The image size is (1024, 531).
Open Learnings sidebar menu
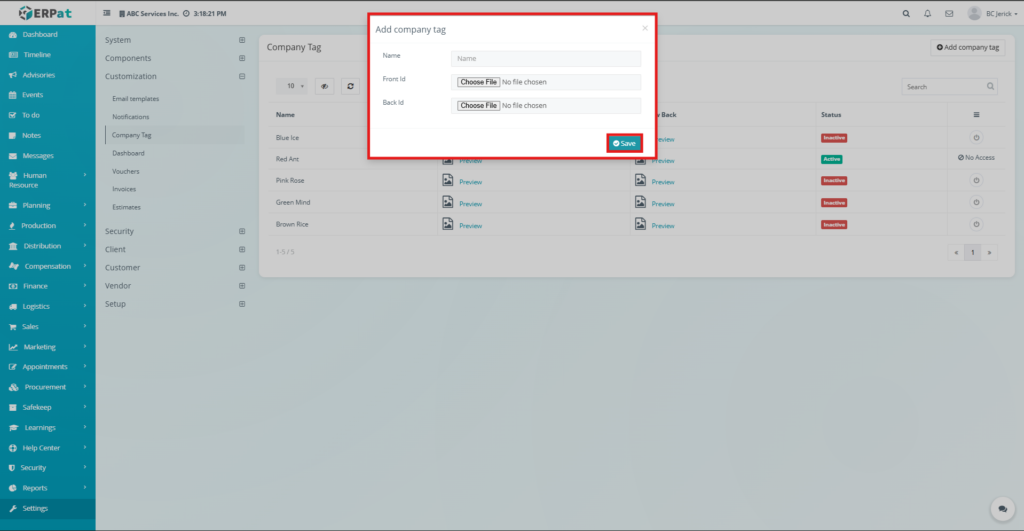(x=48, y=427)
